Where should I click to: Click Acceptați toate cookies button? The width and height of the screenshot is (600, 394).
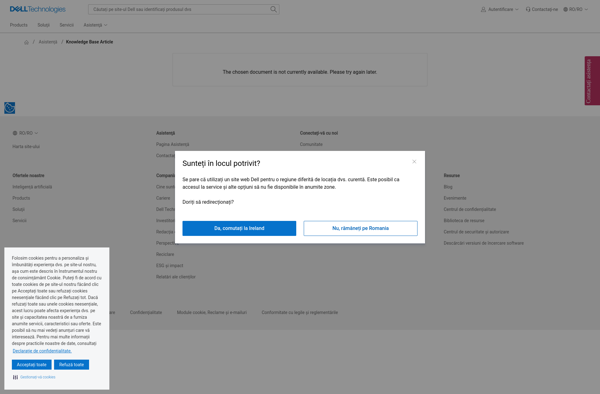[x=31, y=365]
